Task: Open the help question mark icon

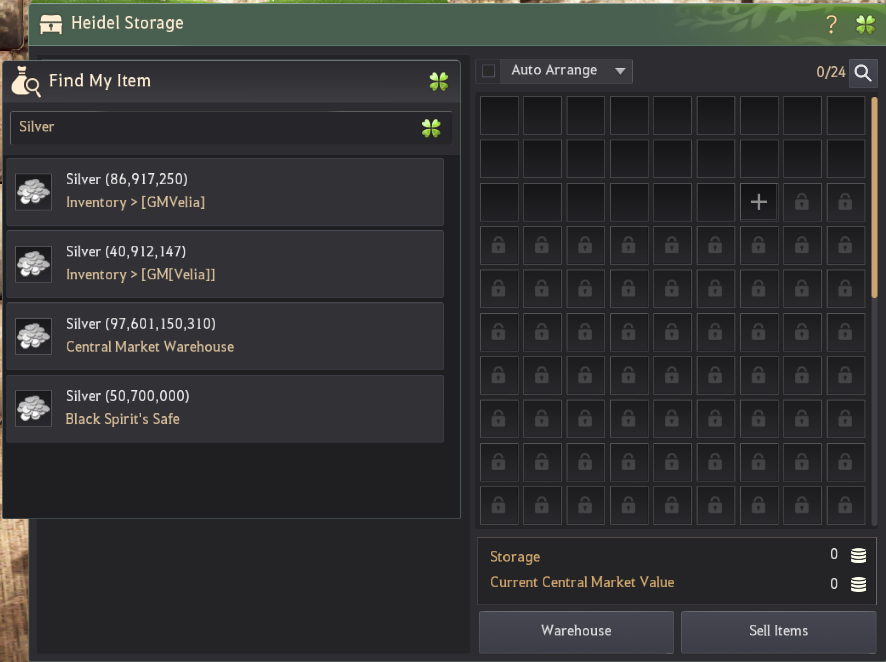Action: click(x=831, y=24)
